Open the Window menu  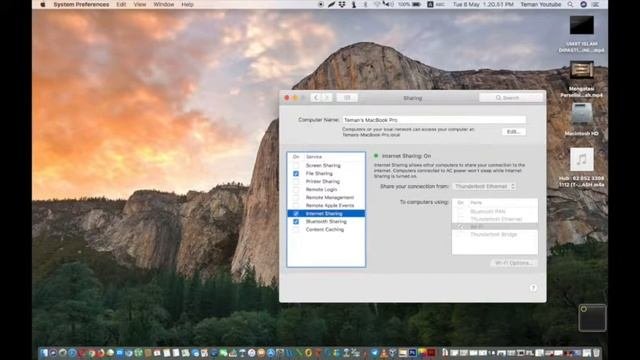click(x=164, y=4)
